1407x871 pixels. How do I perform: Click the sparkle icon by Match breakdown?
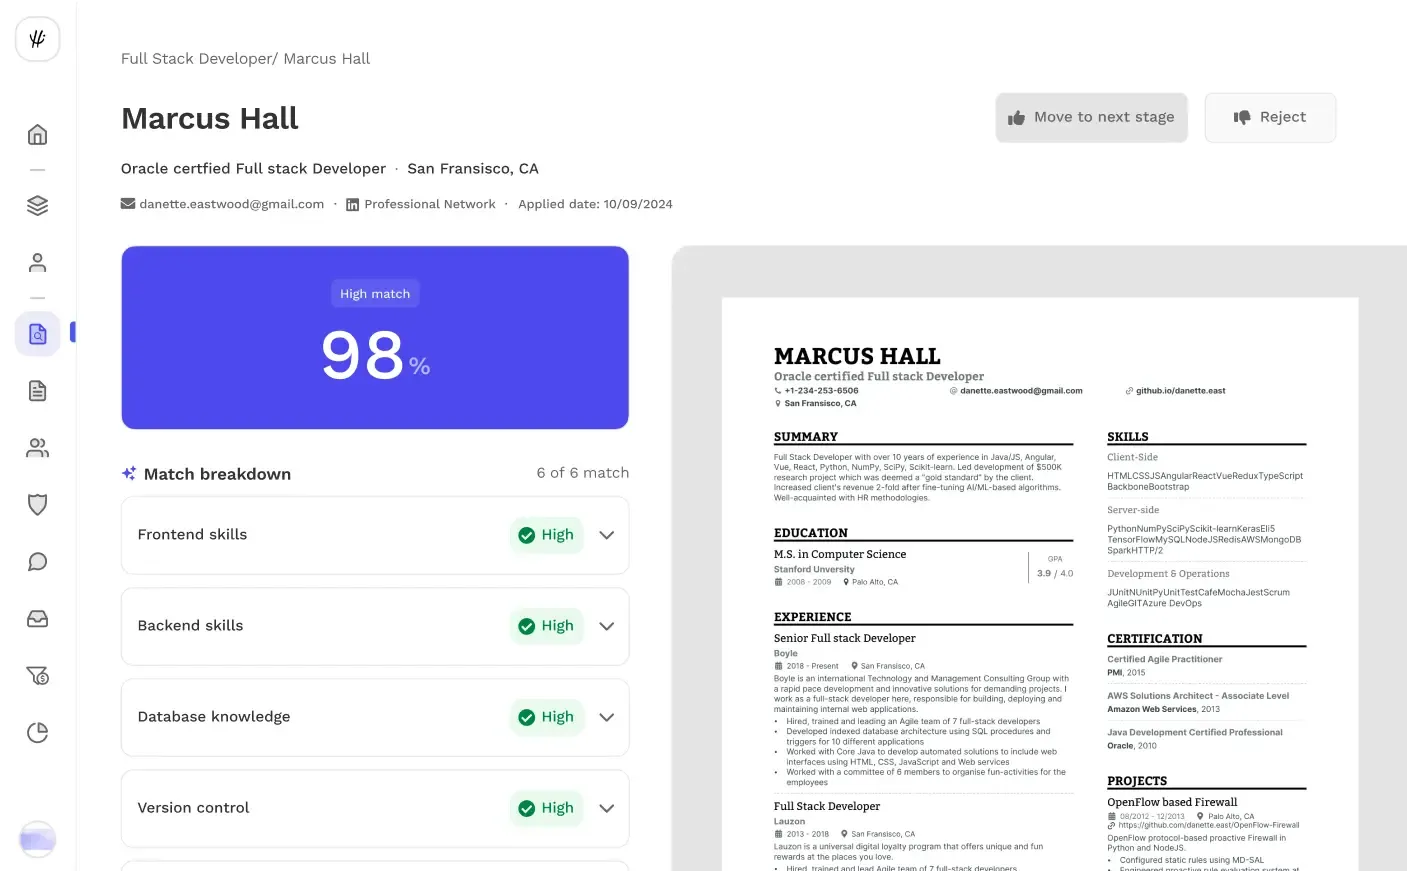[x=129, y=474]
